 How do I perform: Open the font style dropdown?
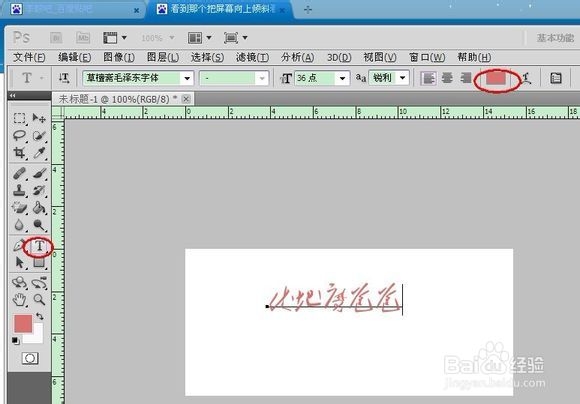(262, 78)
